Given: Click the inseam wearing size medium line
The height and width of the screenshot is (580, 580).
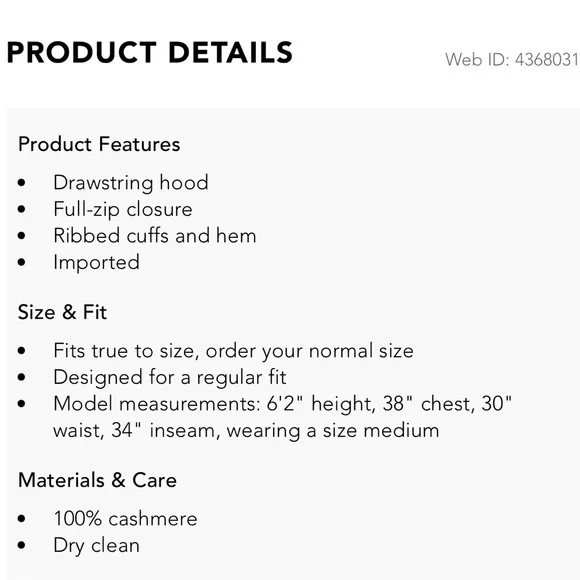Looking at the screenshot, I should [x=246, y=431].
